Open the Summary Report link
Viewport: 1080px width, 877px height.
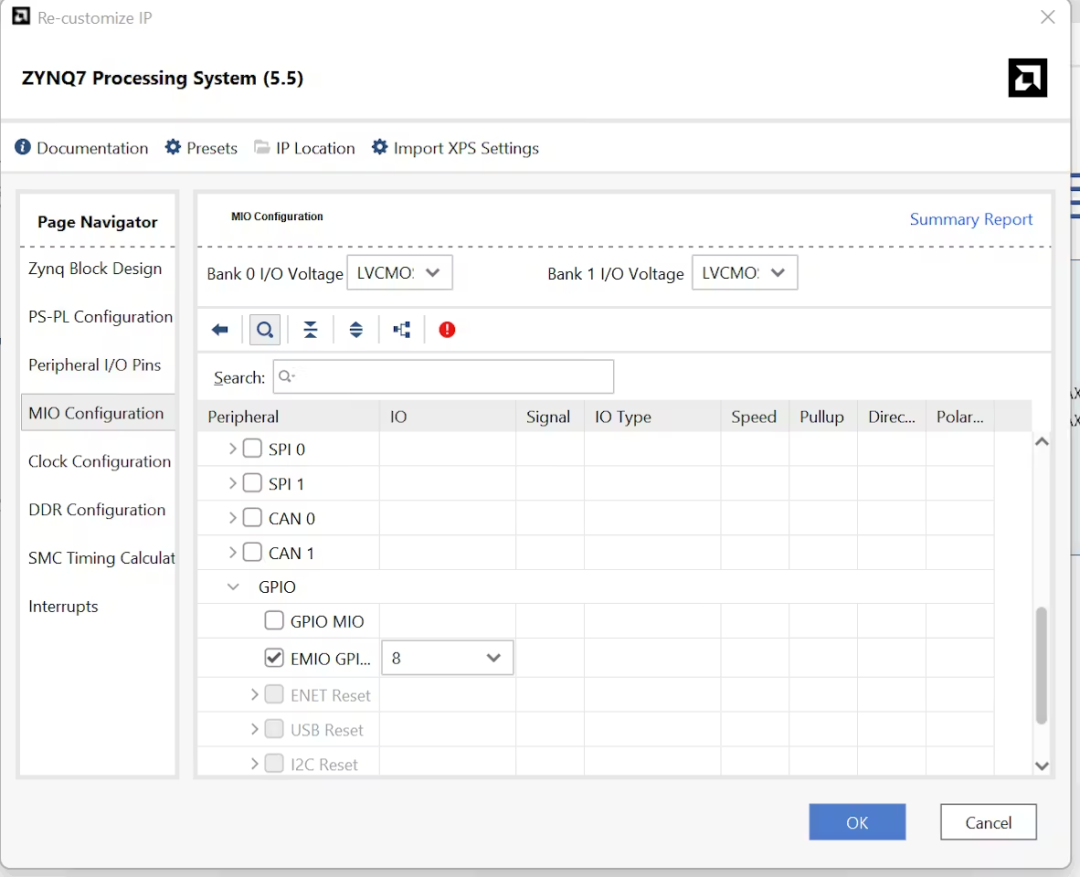(x=971, y=219)
